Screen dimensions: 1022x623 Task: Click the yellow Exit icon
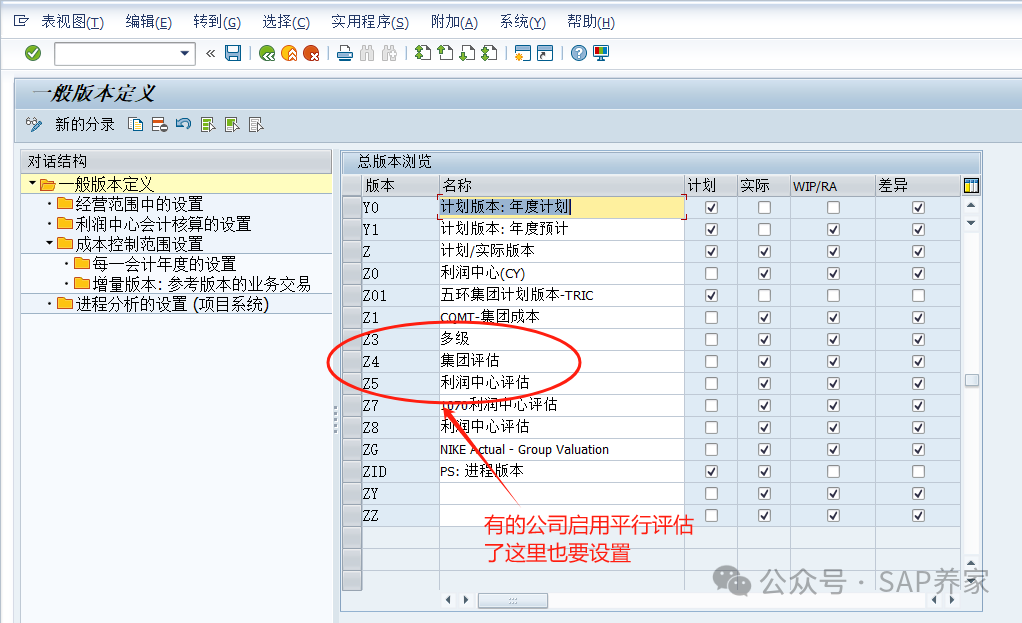[x=289, y=53]
